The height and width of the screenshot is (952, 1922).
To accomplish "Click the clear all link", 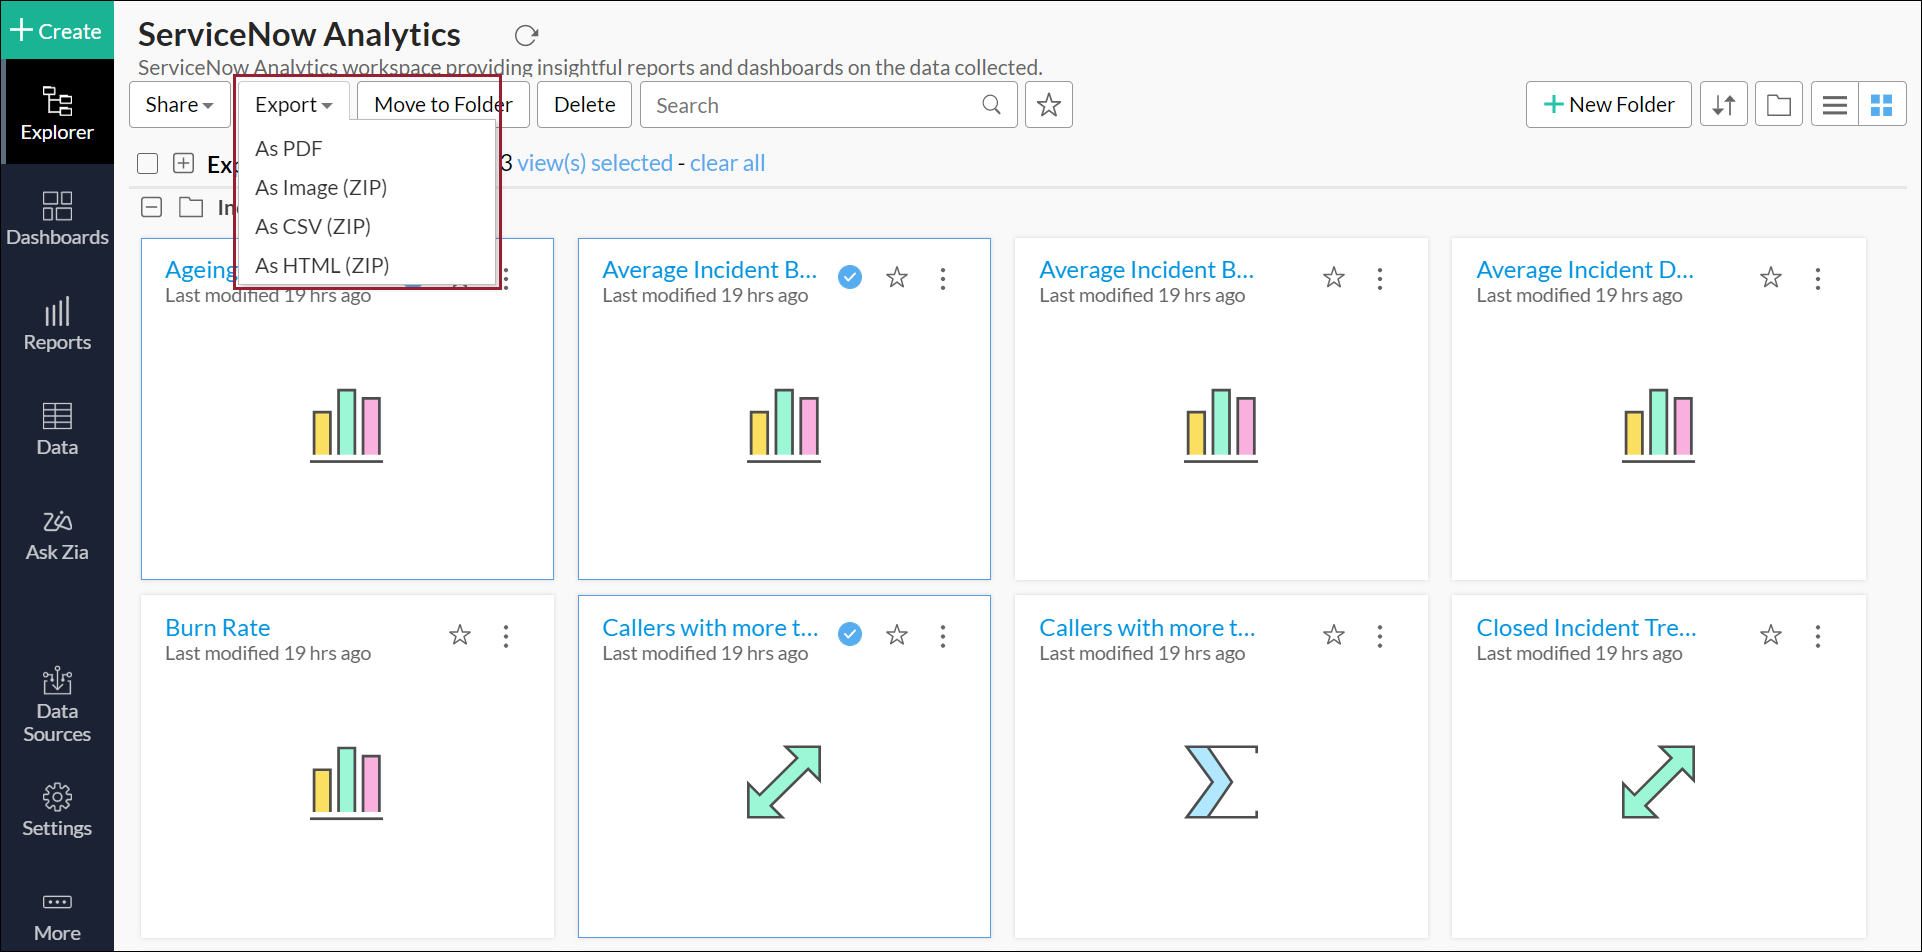I will pyautogui.click(x=727, y=163).
